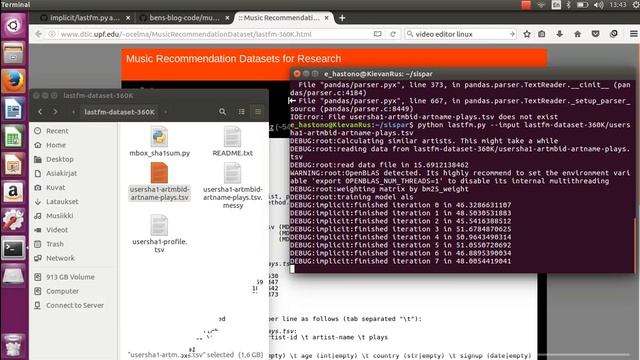Click lastfm-dataset-360K path button
The height and width of the screenshot is (360, 640).
pos(119,112)
